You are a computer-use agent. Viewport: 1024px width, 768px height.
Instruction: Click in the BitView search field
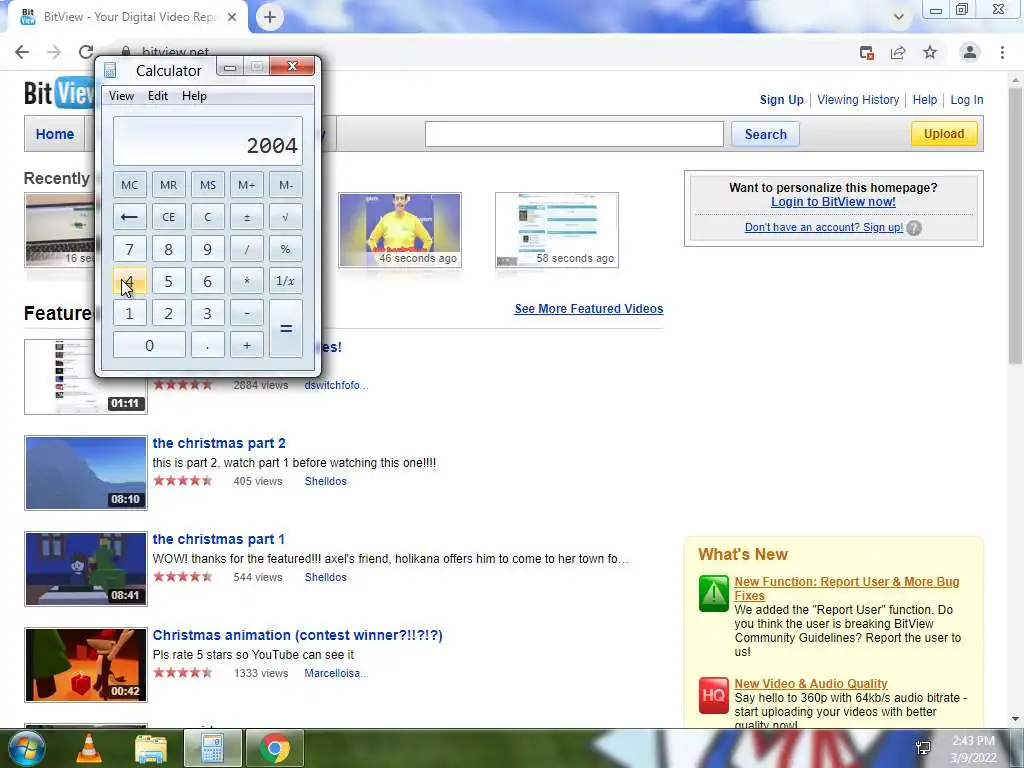click(x=574, y=135)
